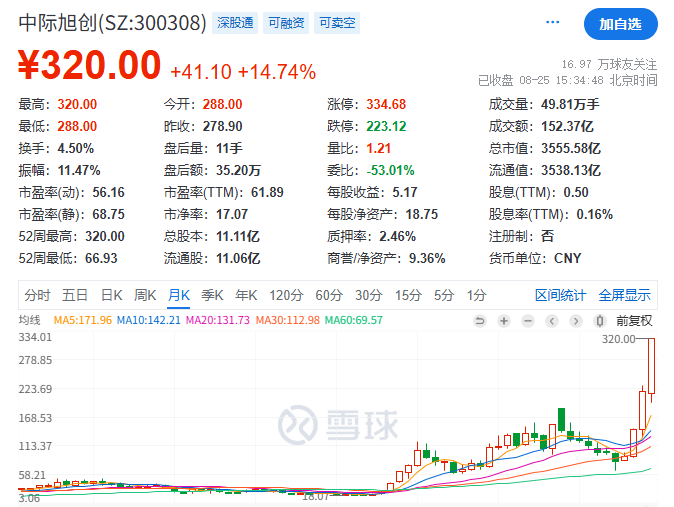This screenshot has width=674, height=507.
Task: Click the MA60:69.57 indicator label
Action: click(x=354, y=320)
